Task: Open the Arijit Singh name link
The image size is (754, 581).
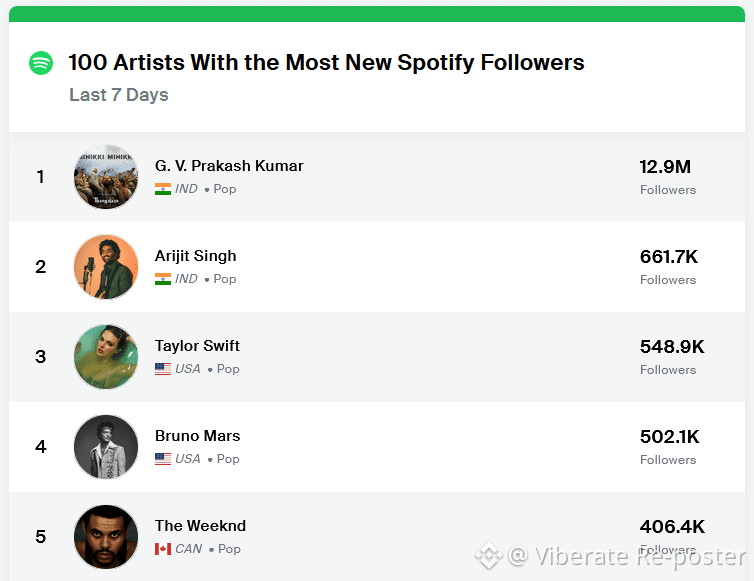Action: click(195, 256)
